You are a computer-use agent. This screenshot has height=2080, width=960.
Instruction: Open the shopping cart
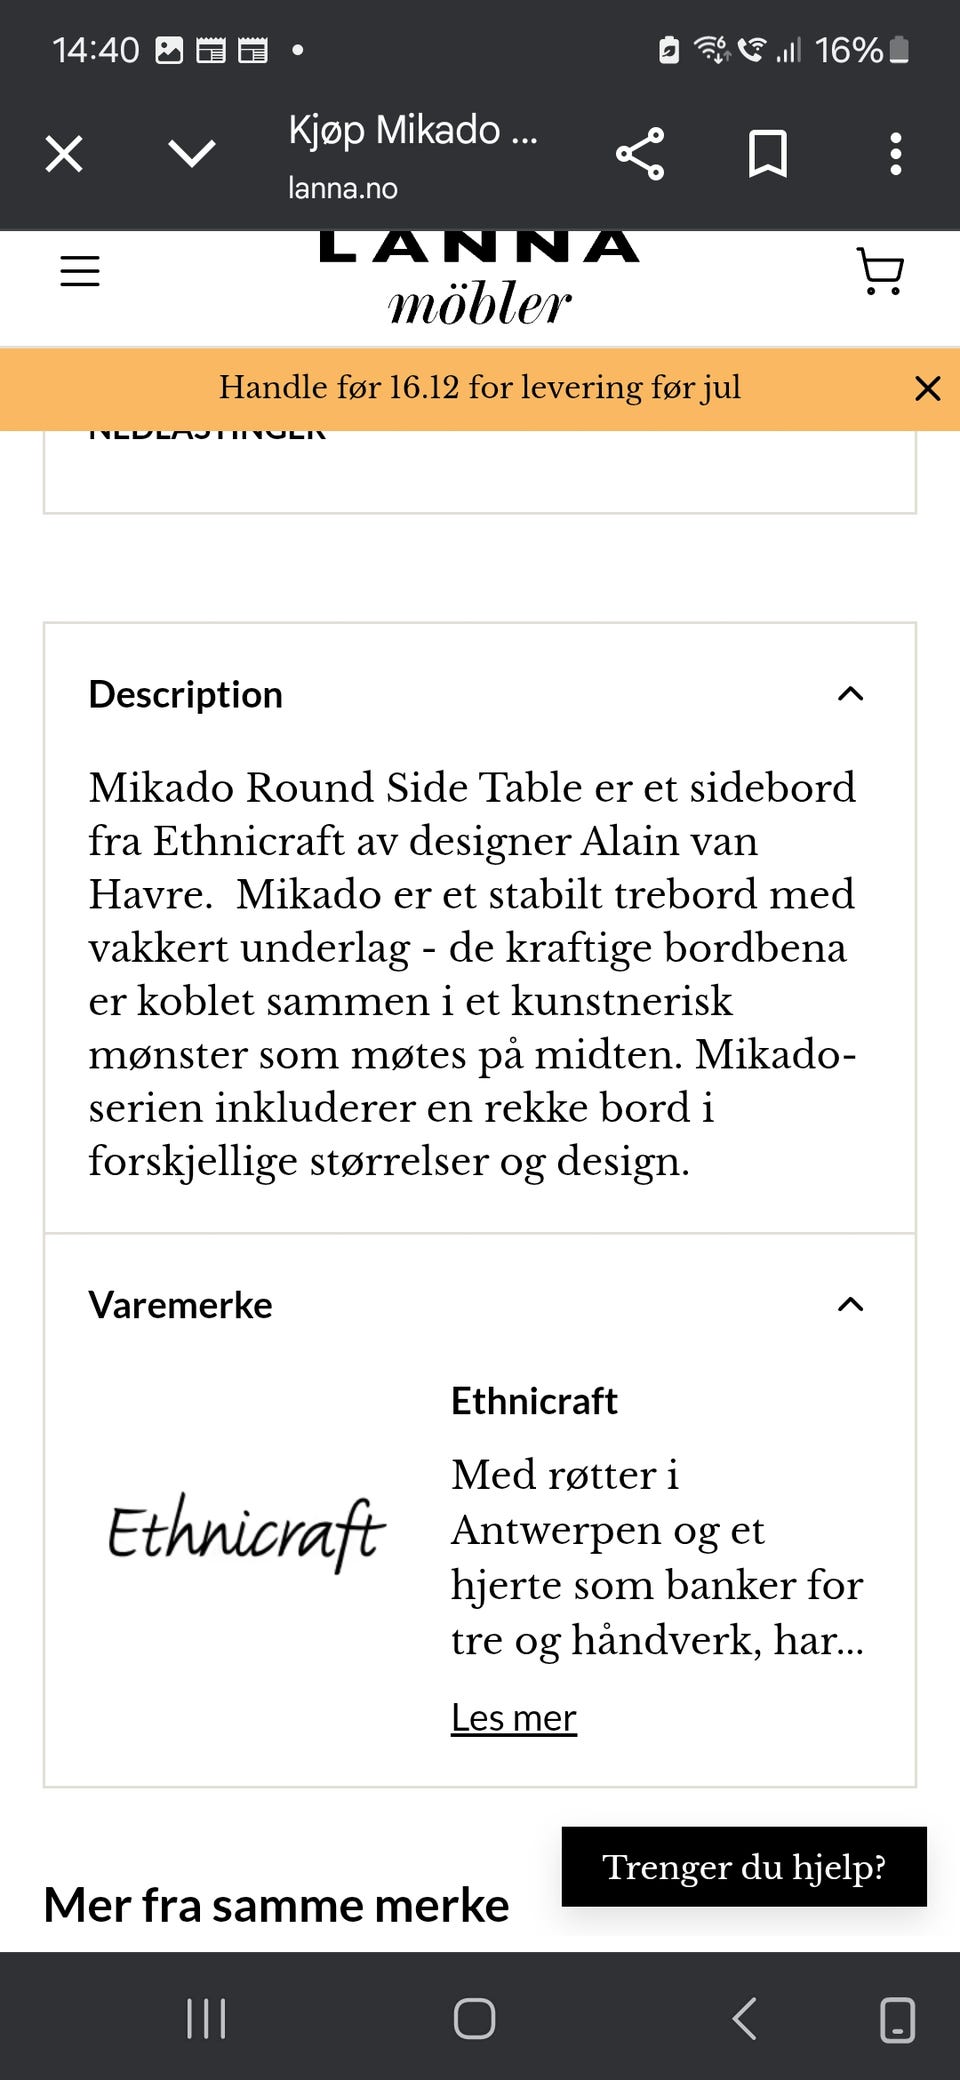(881, 271)
